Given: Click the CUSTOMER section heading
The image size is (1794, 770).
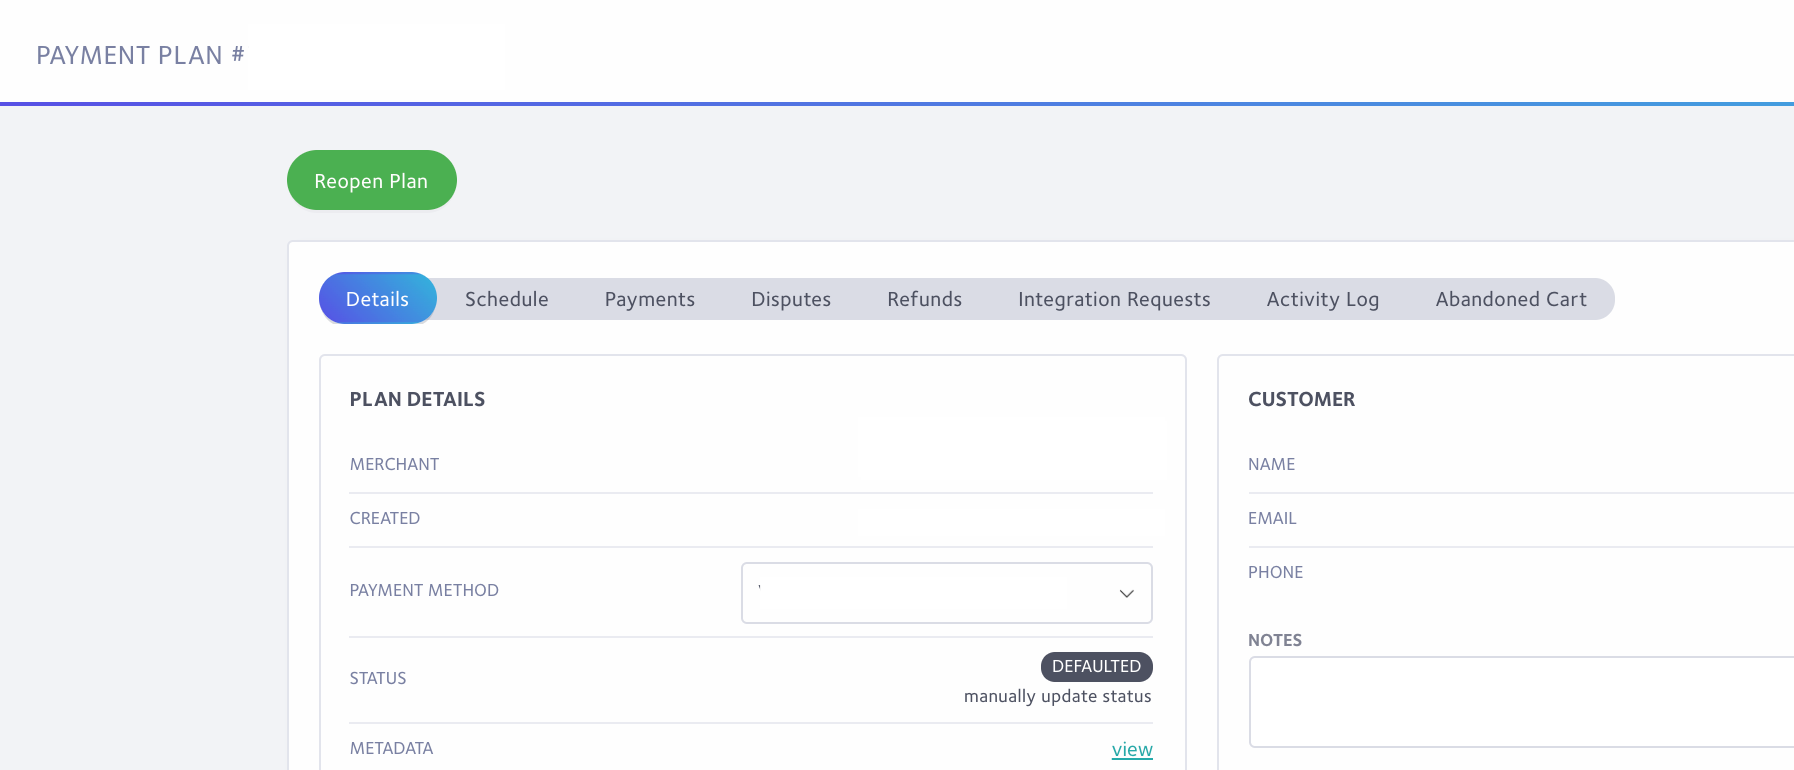Looking at the screenshot, I should pyautogui.click(x=1302, y=399).
